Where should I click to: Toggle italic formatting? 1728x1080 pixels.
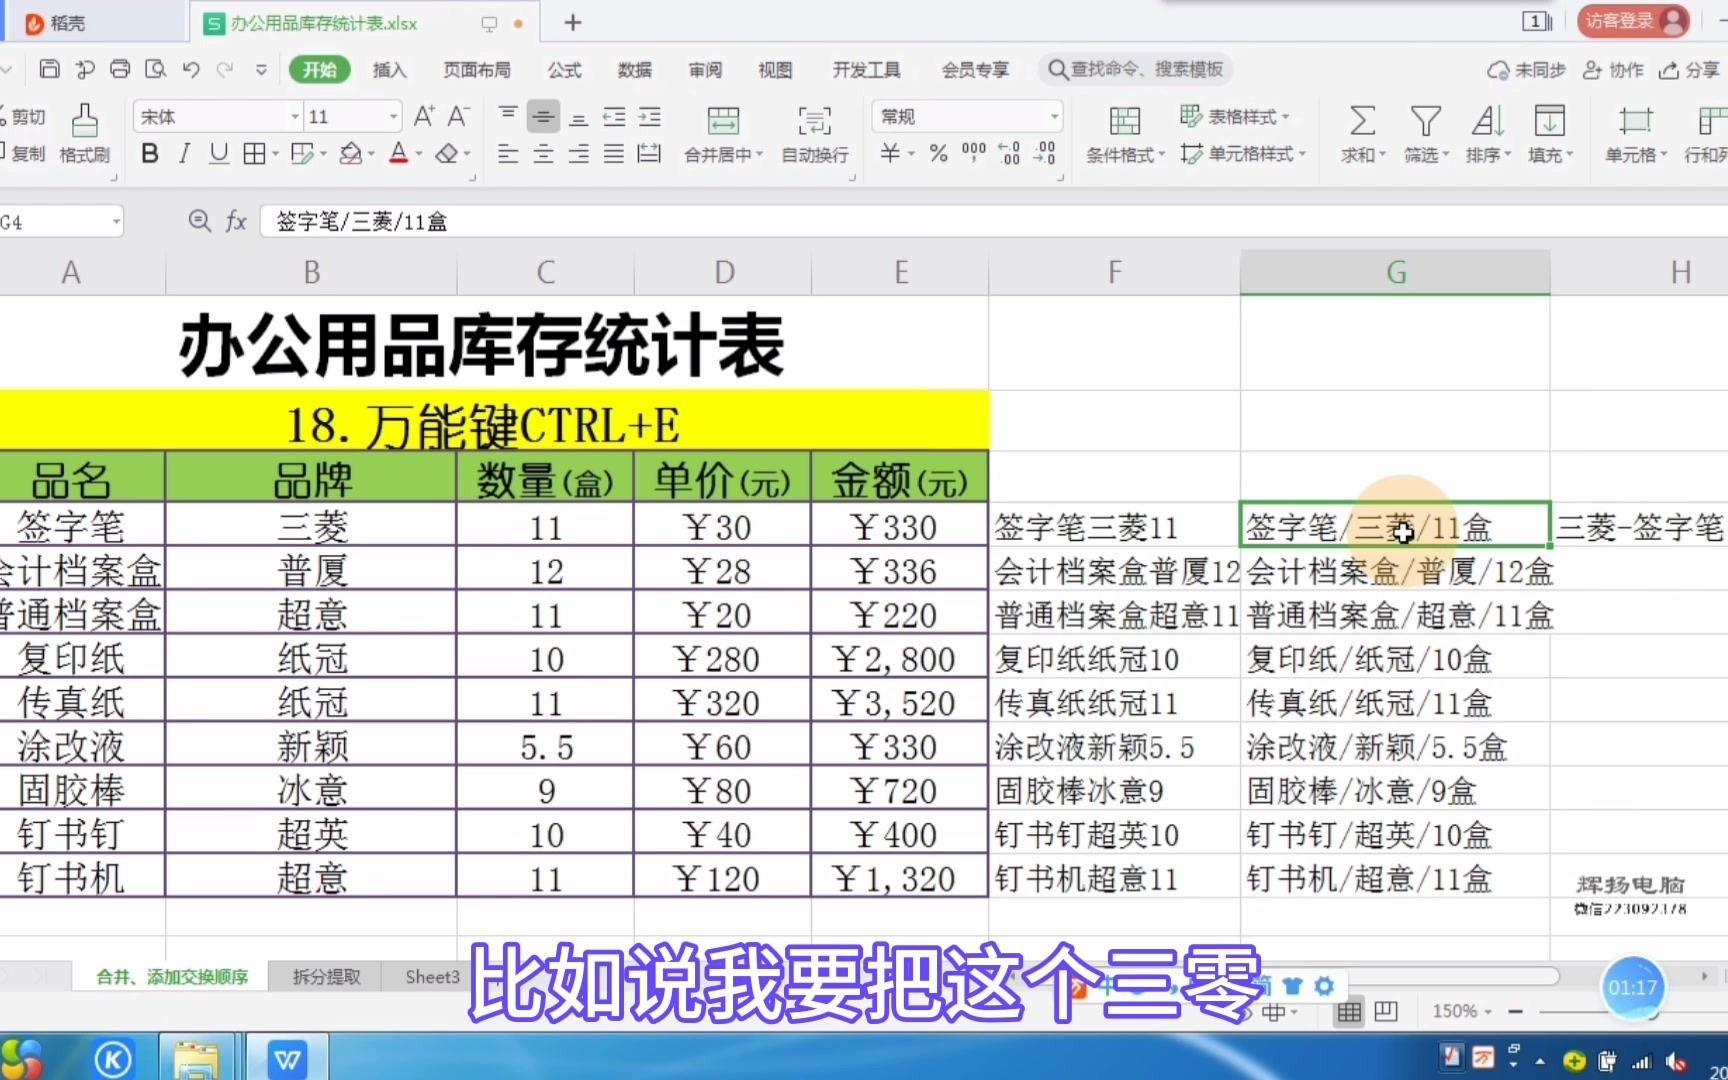tap(183, 154)
